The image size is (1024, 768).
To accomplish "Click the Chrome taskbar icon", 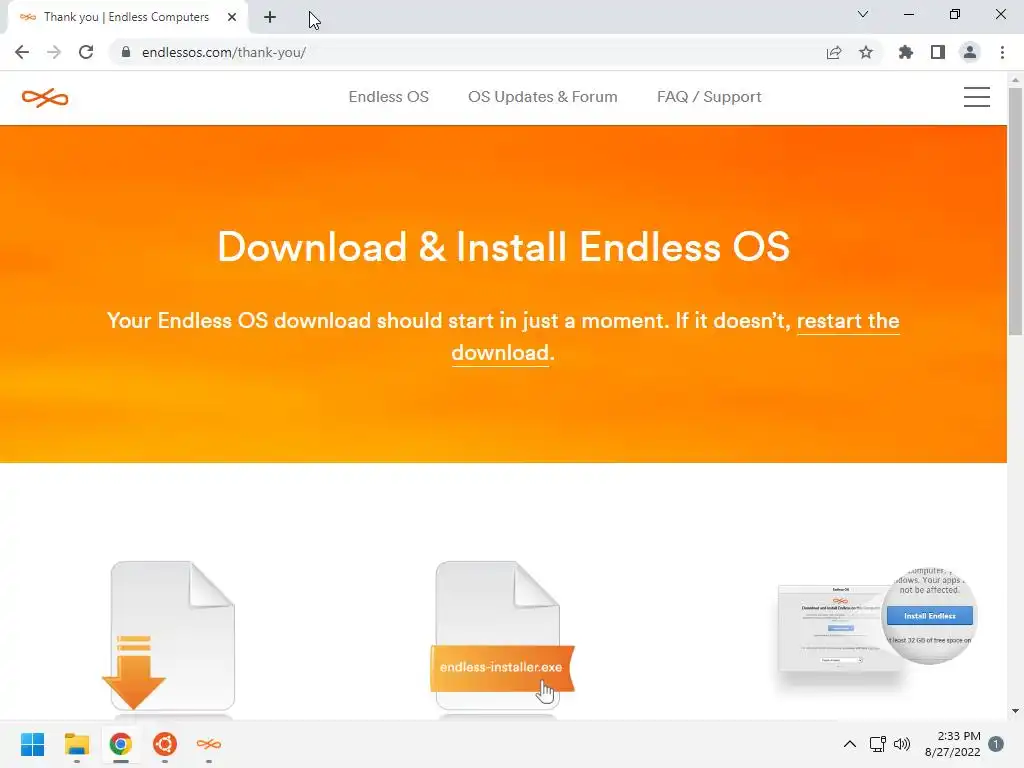I will [121, 744].
